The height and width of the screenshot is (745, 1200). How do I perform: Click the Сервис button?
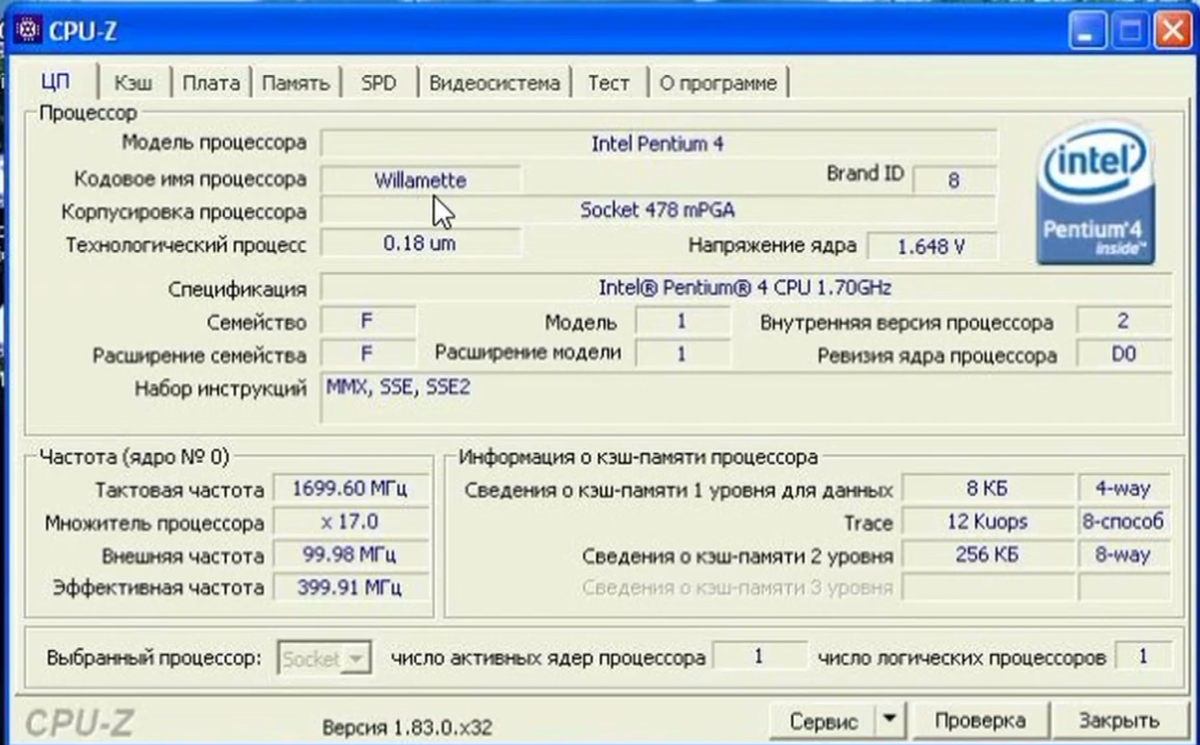click(824, 721)
